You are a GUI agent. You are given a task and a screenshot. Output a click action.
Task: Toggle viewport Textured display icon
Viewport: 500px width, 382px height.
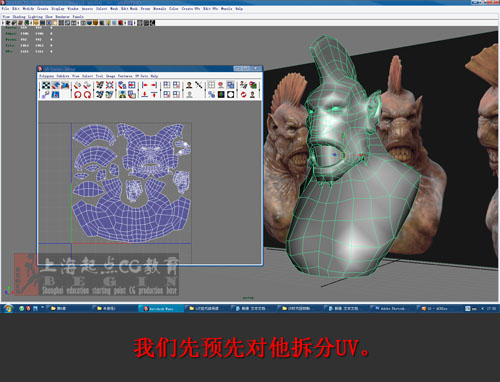(102, 23)
